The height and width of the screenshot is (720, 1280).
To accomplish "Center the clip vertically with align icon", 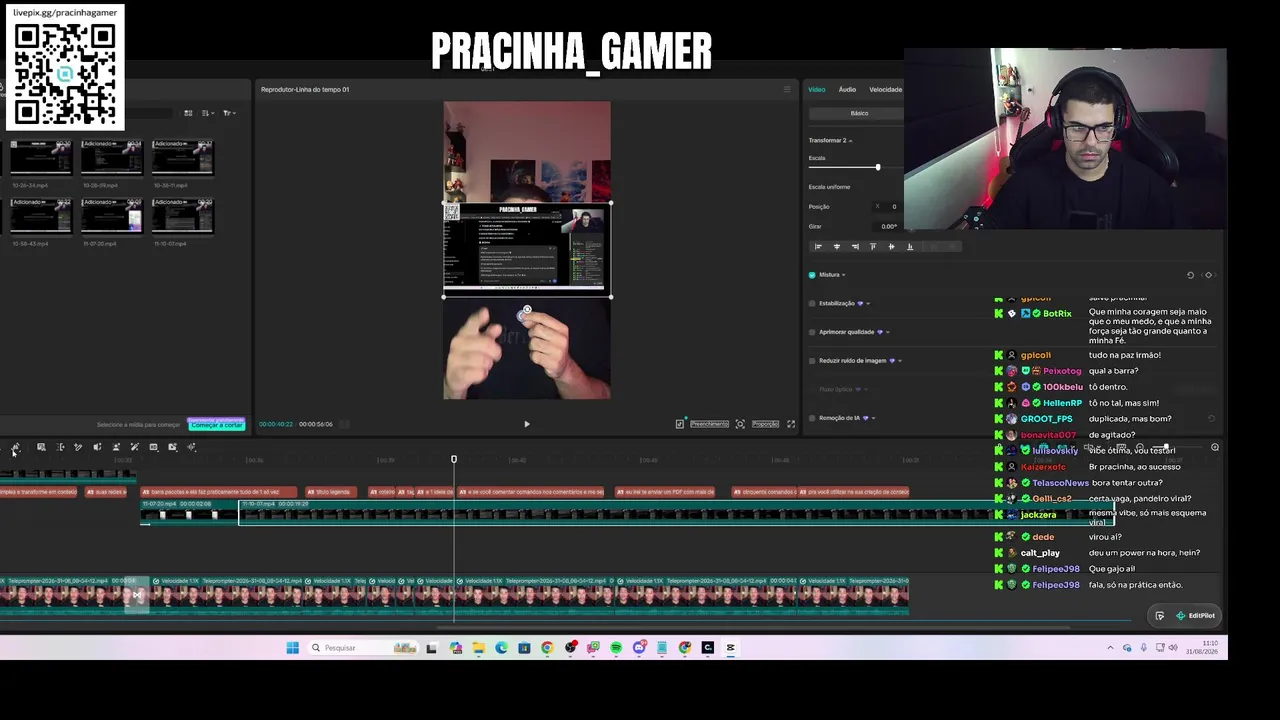I will point(891,246).
